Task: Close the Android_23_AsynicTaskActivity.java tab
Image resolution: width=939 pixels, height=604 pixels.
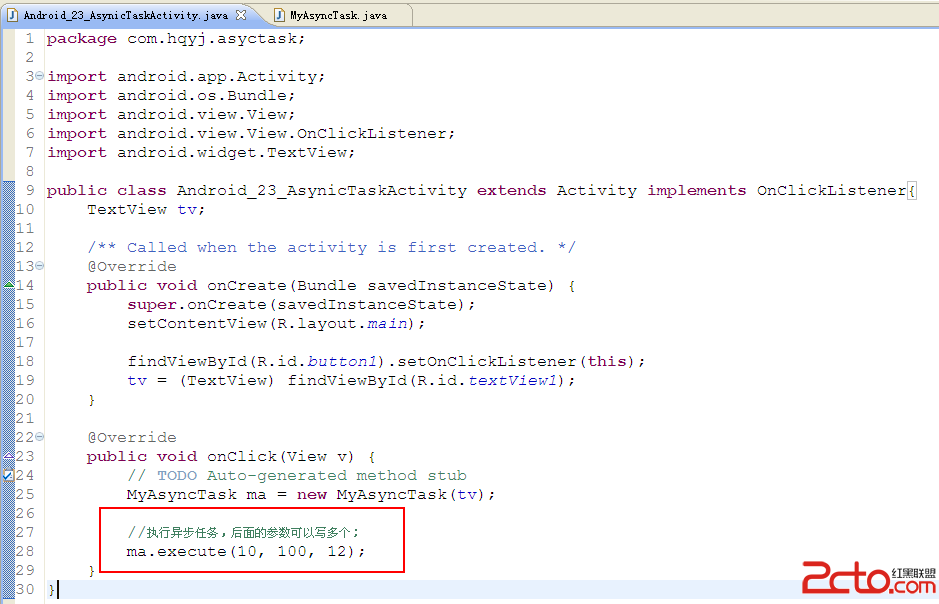Action: tap(241, 15)
